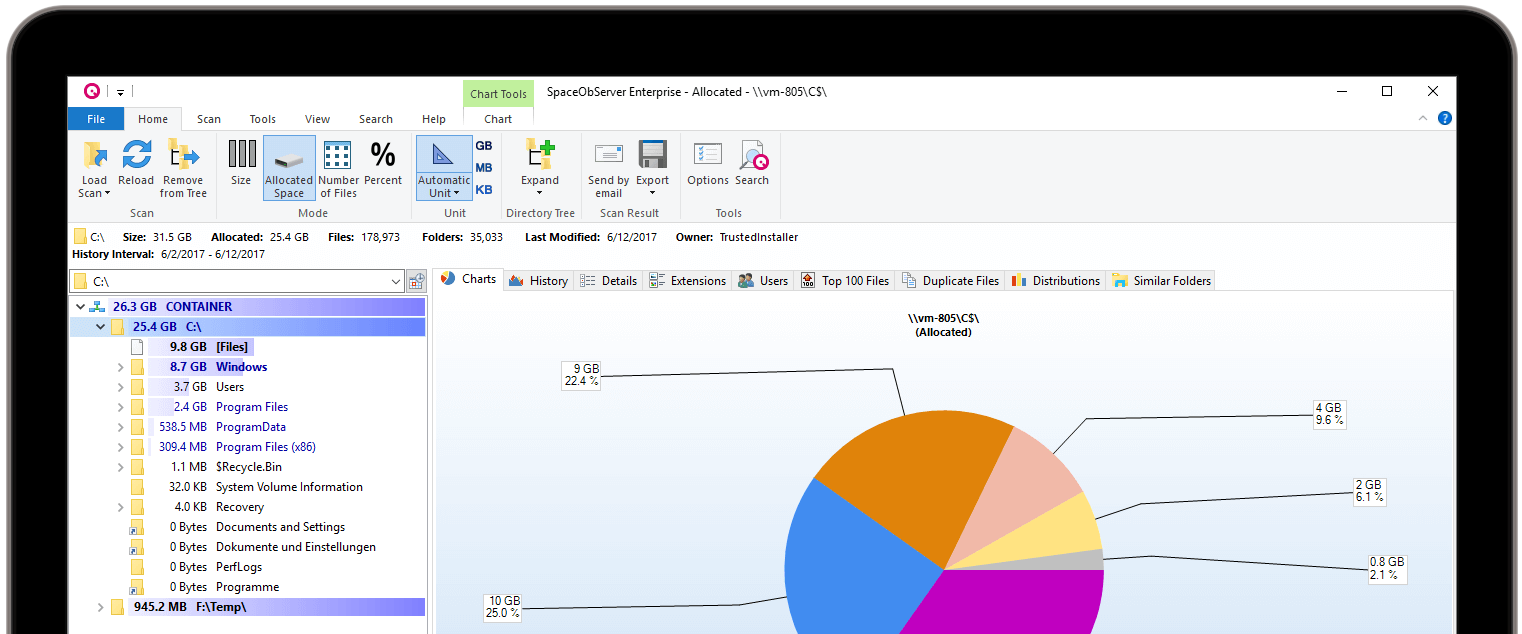Collapse the ribbon with the arrow

click(1423, 118)
